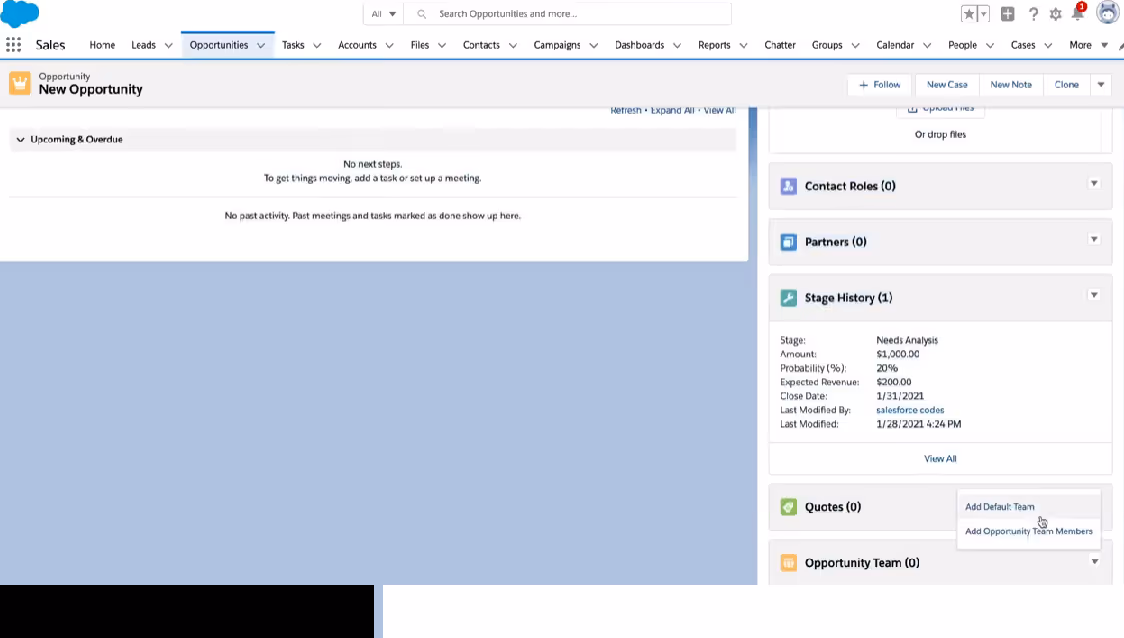Open Salesforce Setup gear icon
This screenshot has height=638, width=1124.
[x=1053, y=14]
